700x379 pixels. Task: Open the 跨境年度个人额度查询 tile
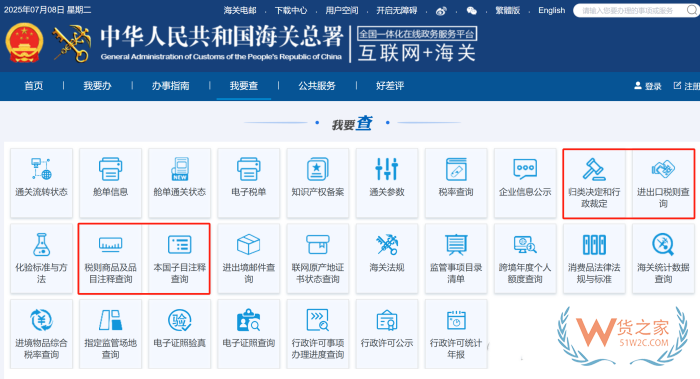(x=525, y=258)
